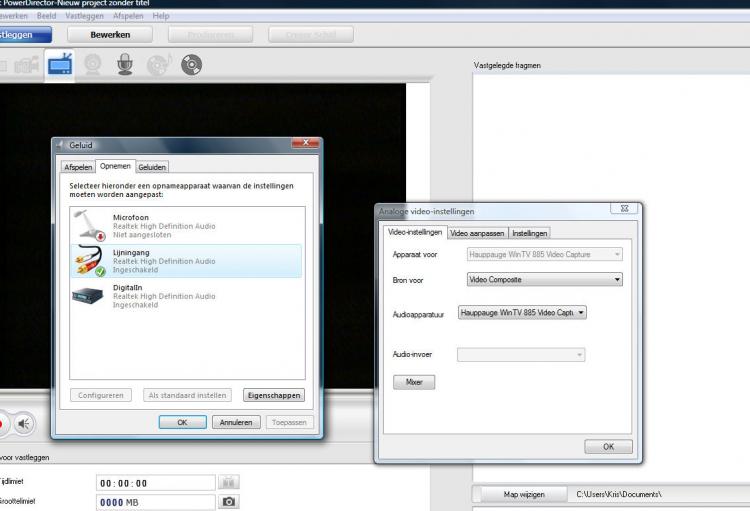Viewport: 750px width, 511px height.
Task: Select the TV signal capture icon
Action: point(60,65)
